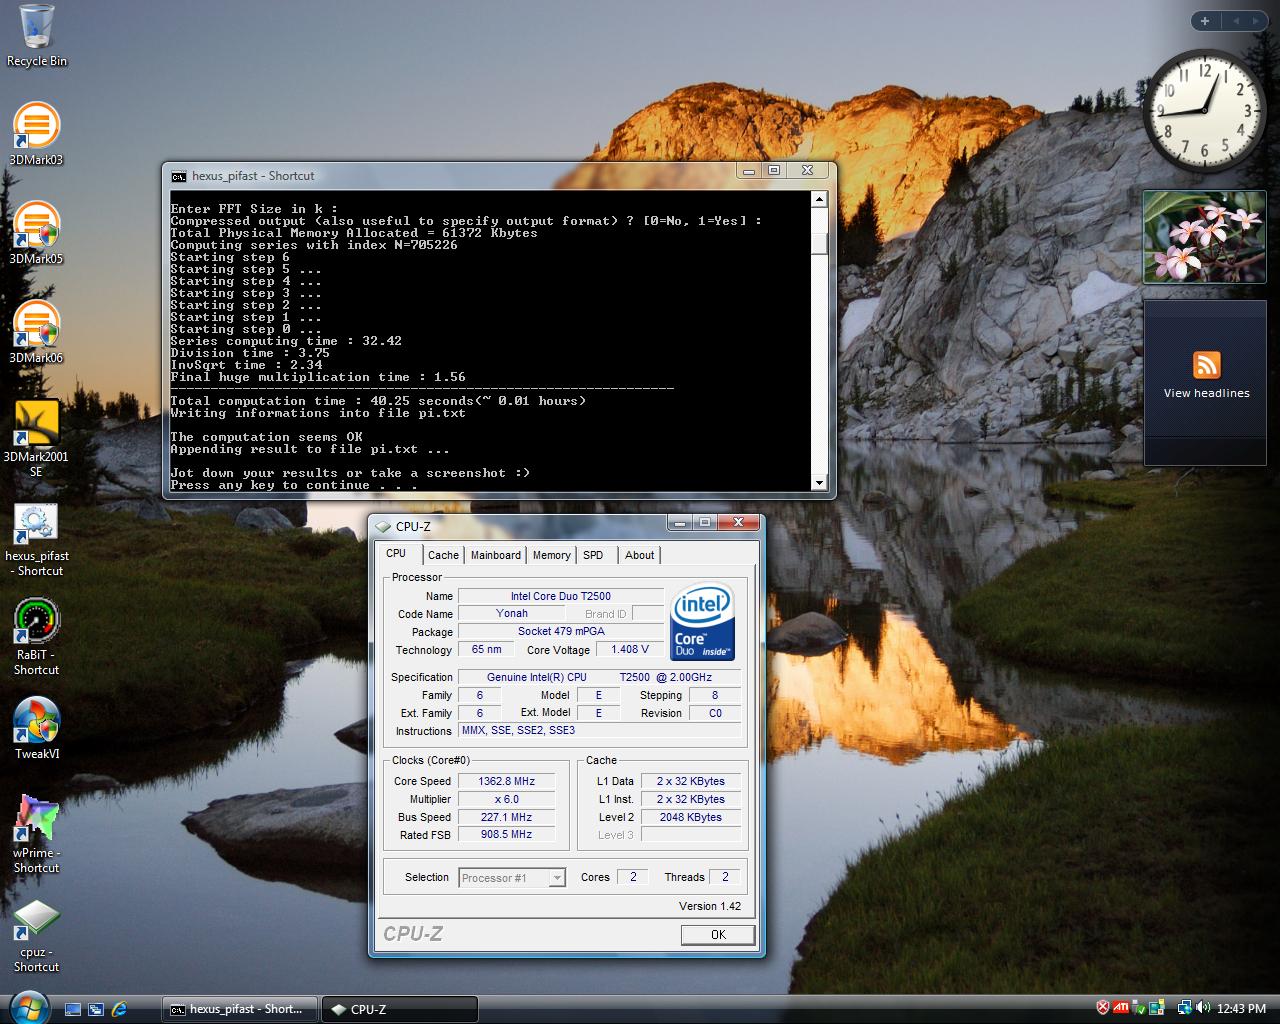Image resolution: width=1280 pixels, height=1024 pixels.
Task: Click the Total computation time line in console
Action: click(x=378, y=401)
